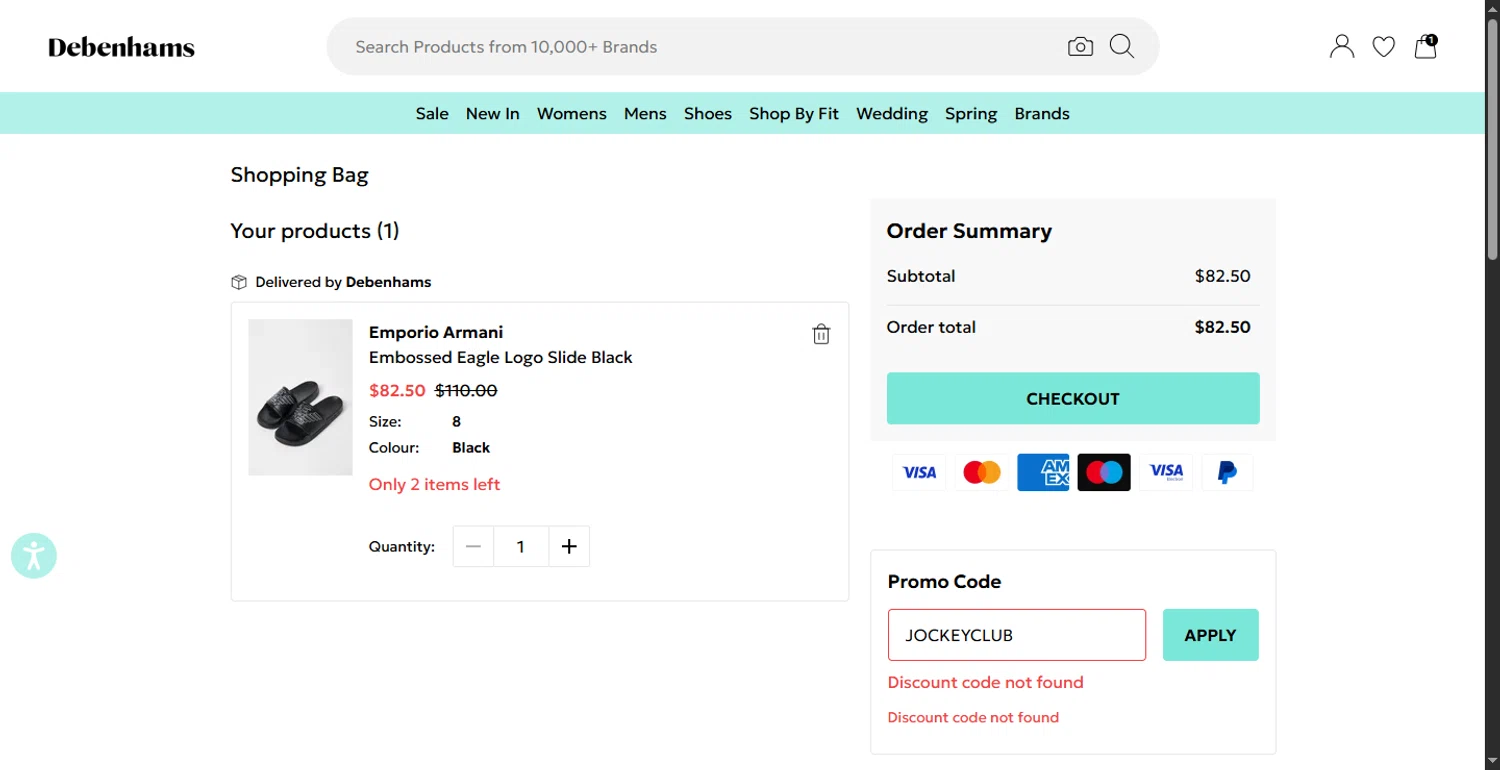Open the Emporio Armani brand link
The image size is (1500, 770).
point(436,332)
